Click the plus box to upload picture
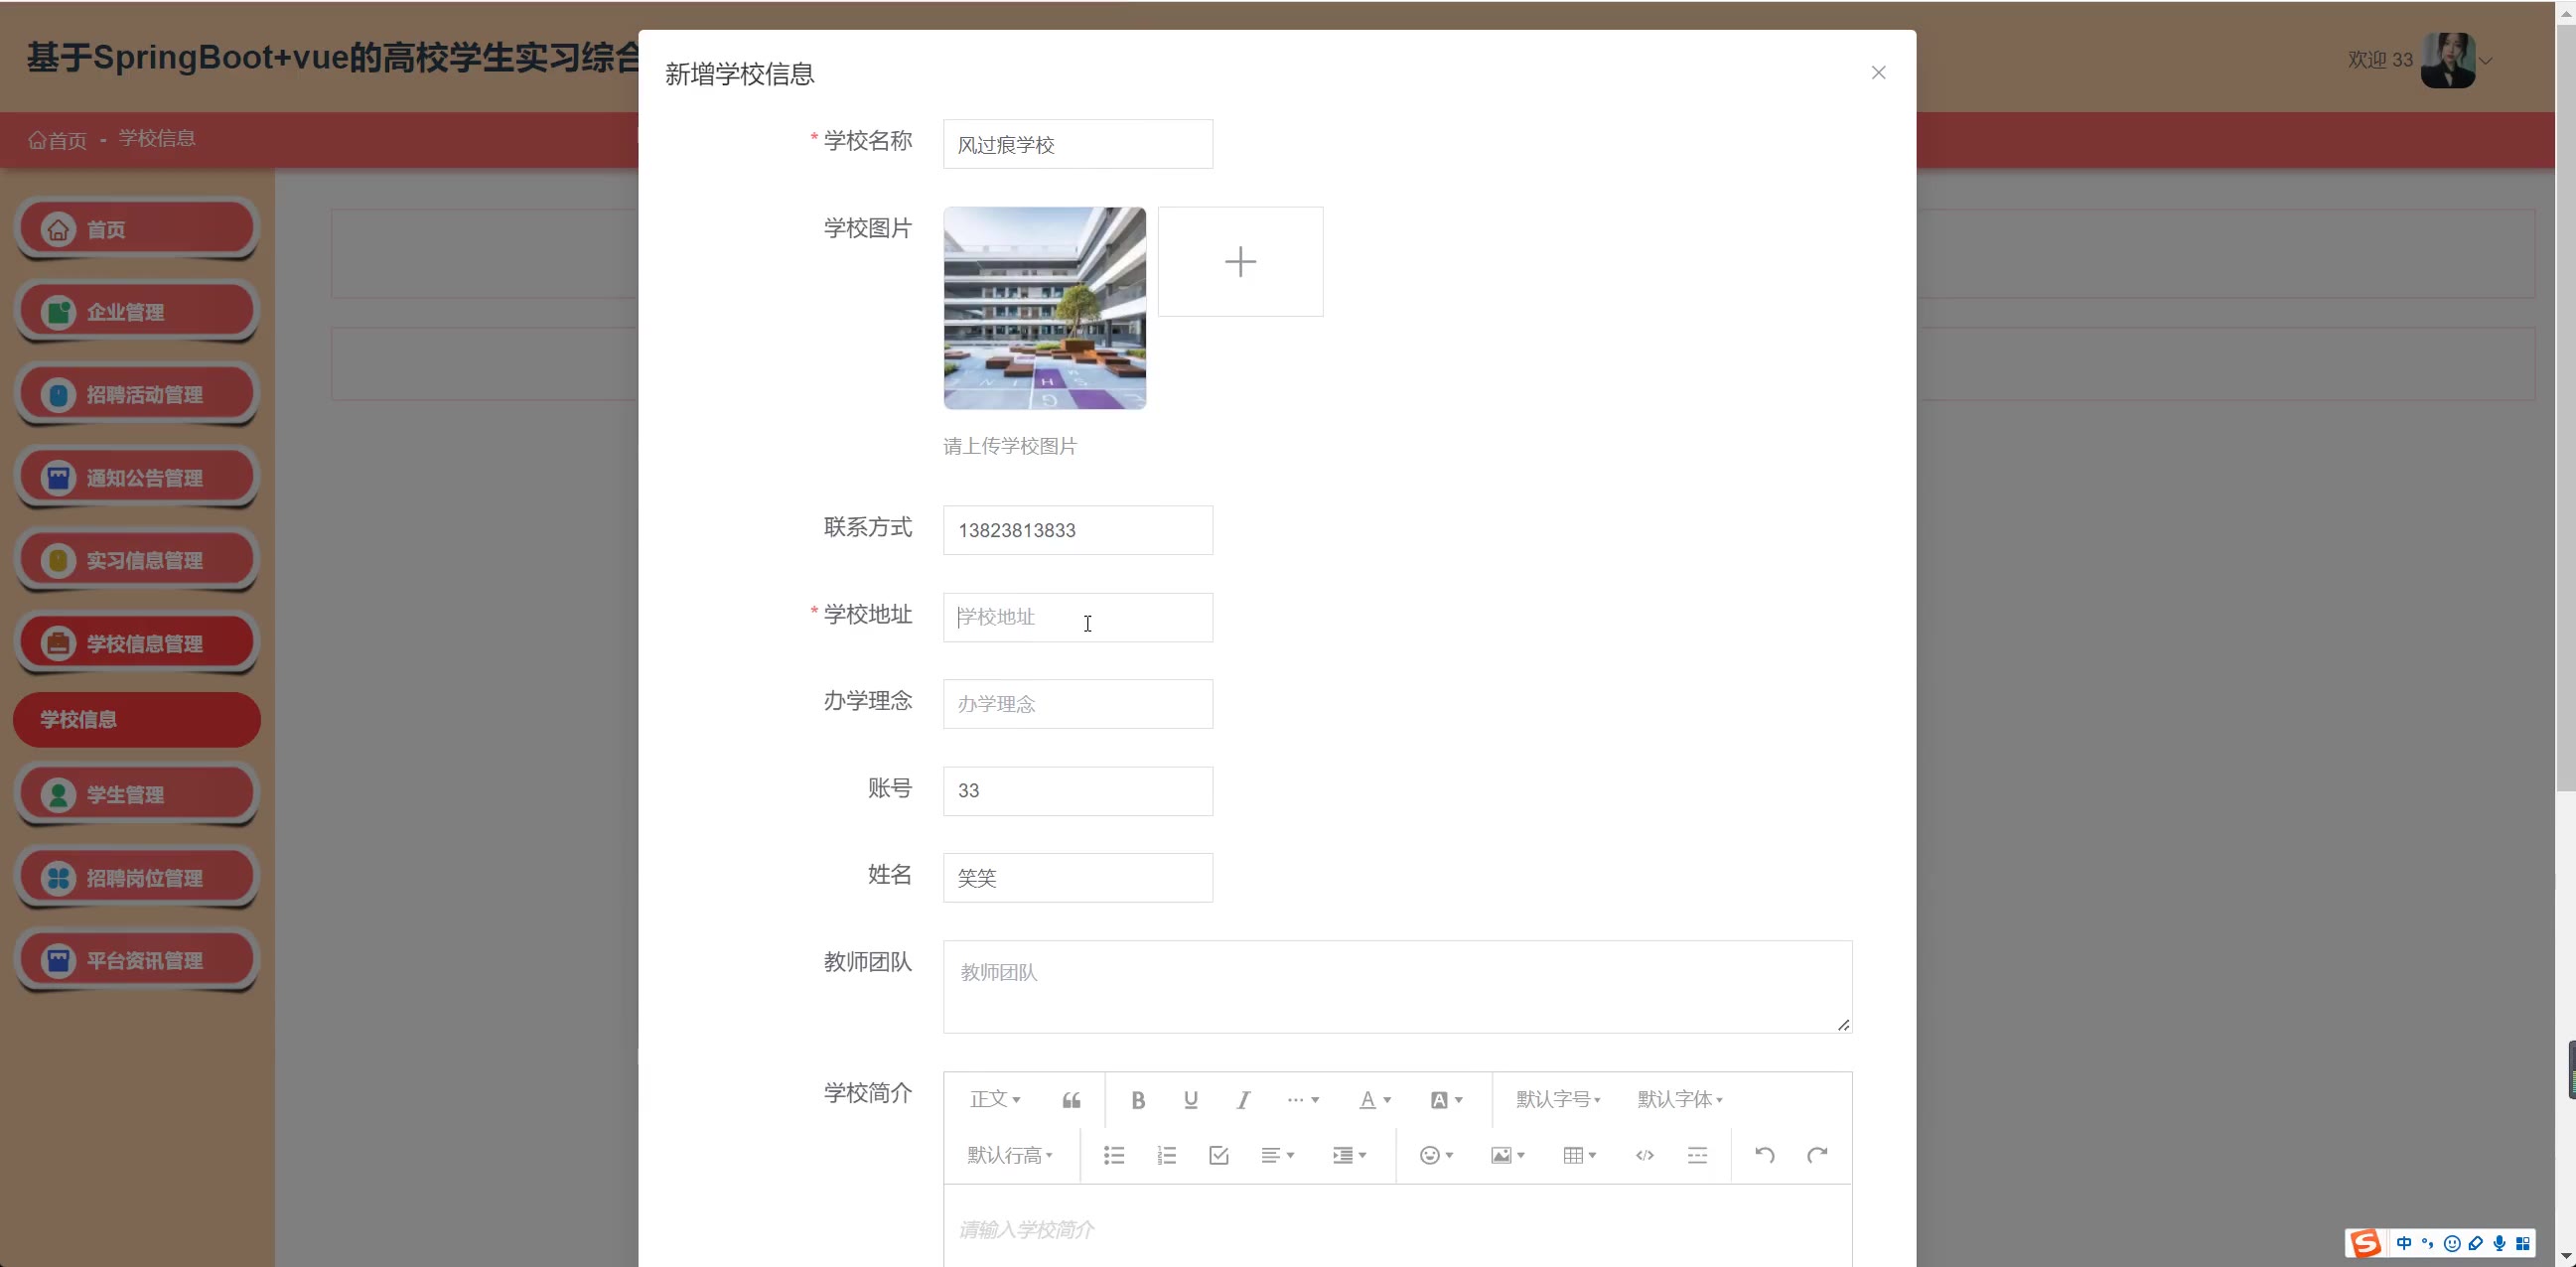The height and width of the screenshot is (1267, 2576). 1240,262
